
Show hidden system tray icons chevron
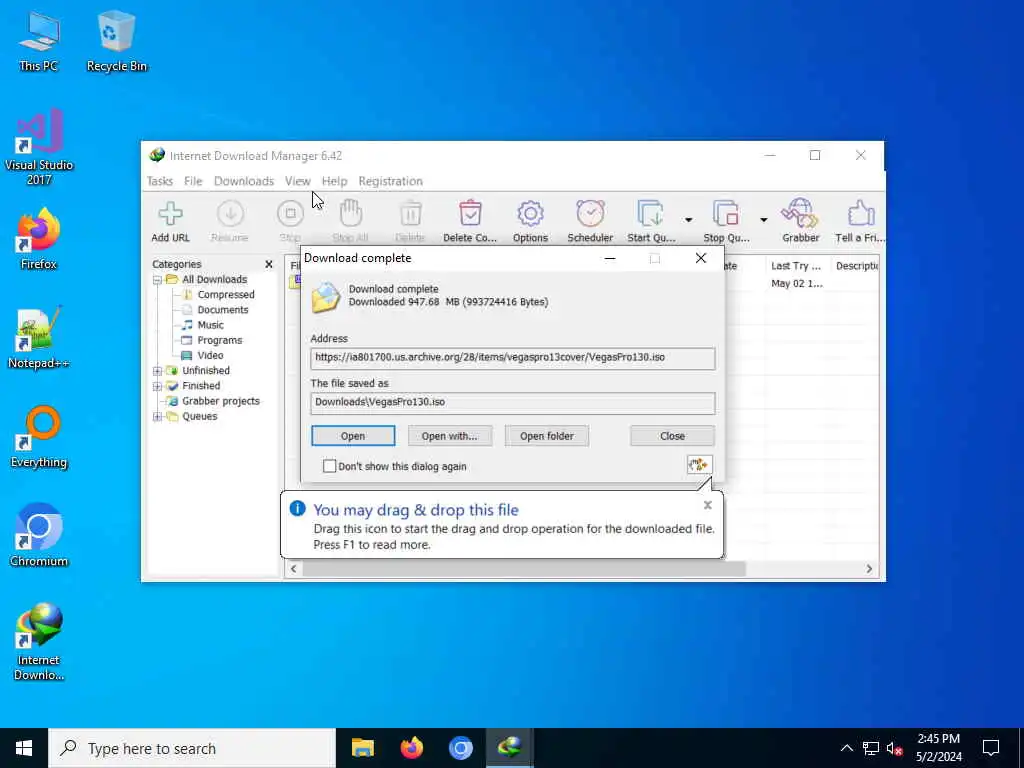click(x=846, y=748)
